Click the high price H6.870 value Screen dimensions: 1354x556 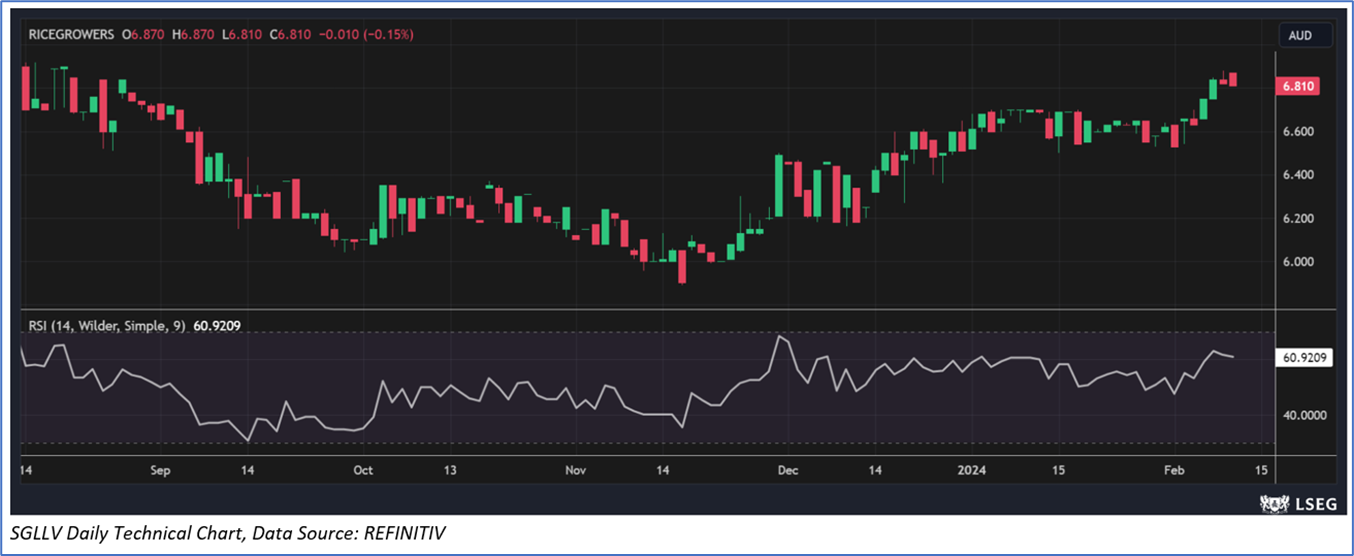click(193, 35)
